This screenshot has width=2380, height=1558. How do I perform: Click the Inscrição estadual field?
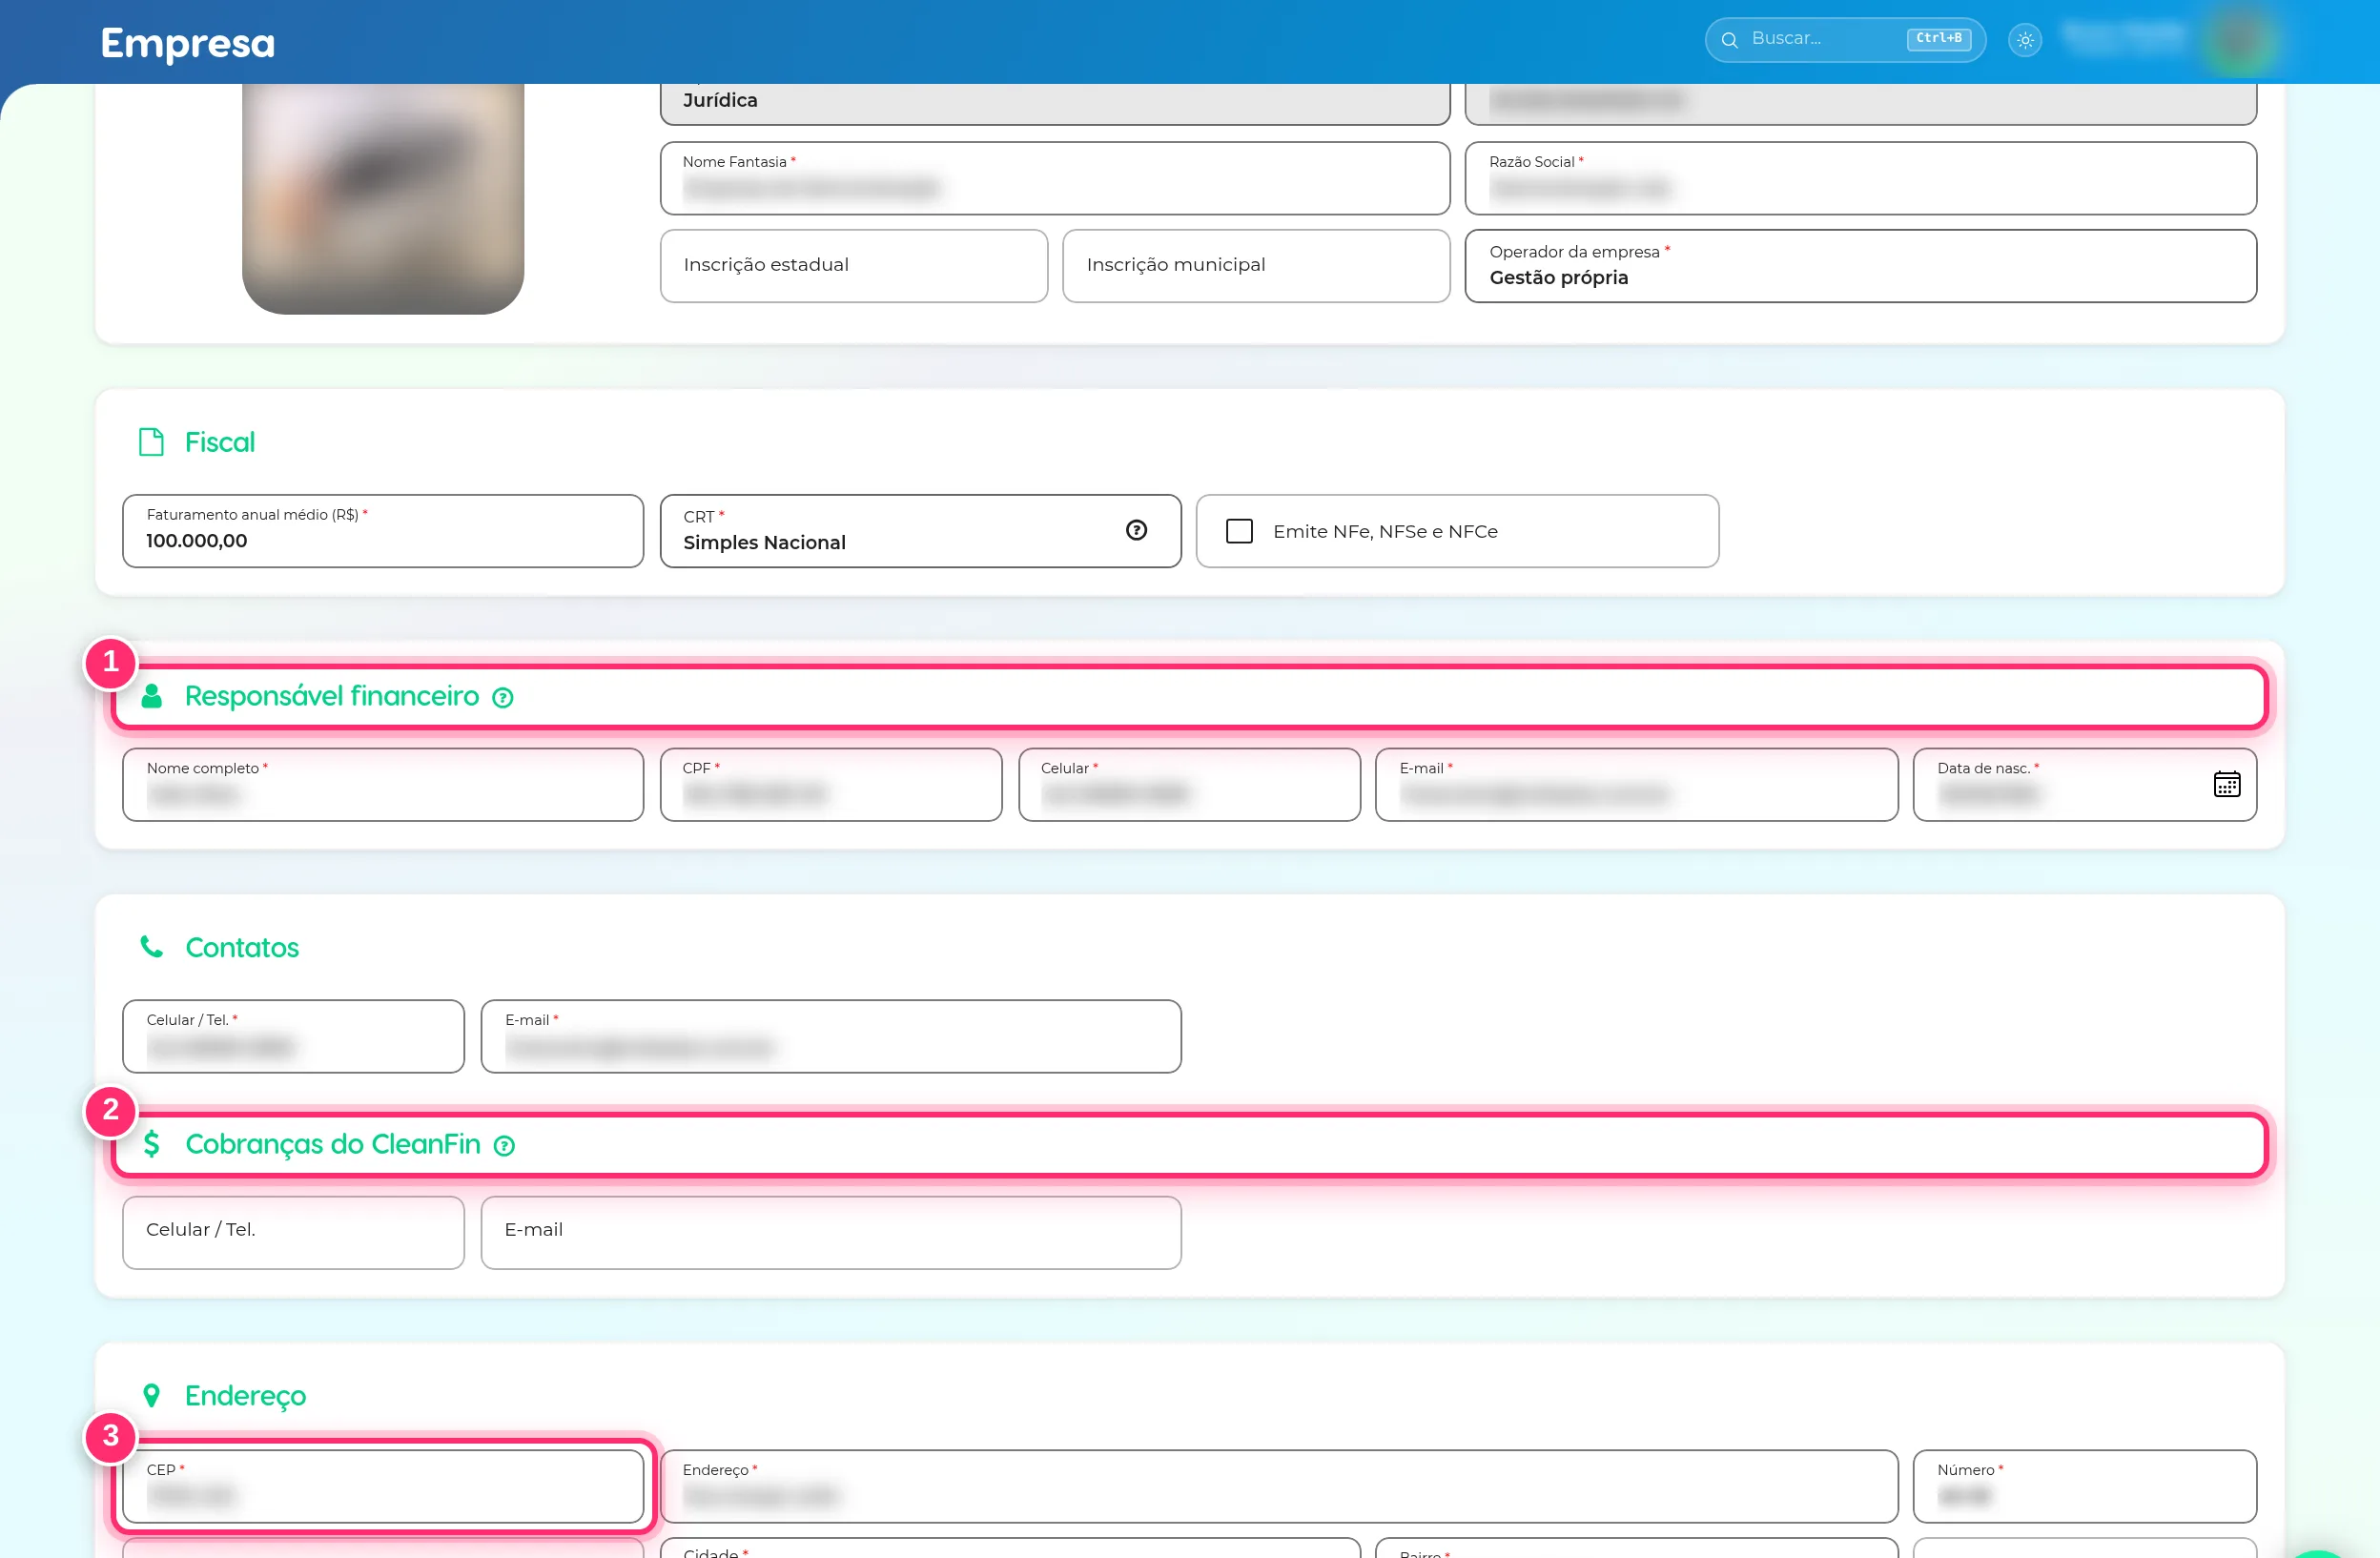coord(854,266)
